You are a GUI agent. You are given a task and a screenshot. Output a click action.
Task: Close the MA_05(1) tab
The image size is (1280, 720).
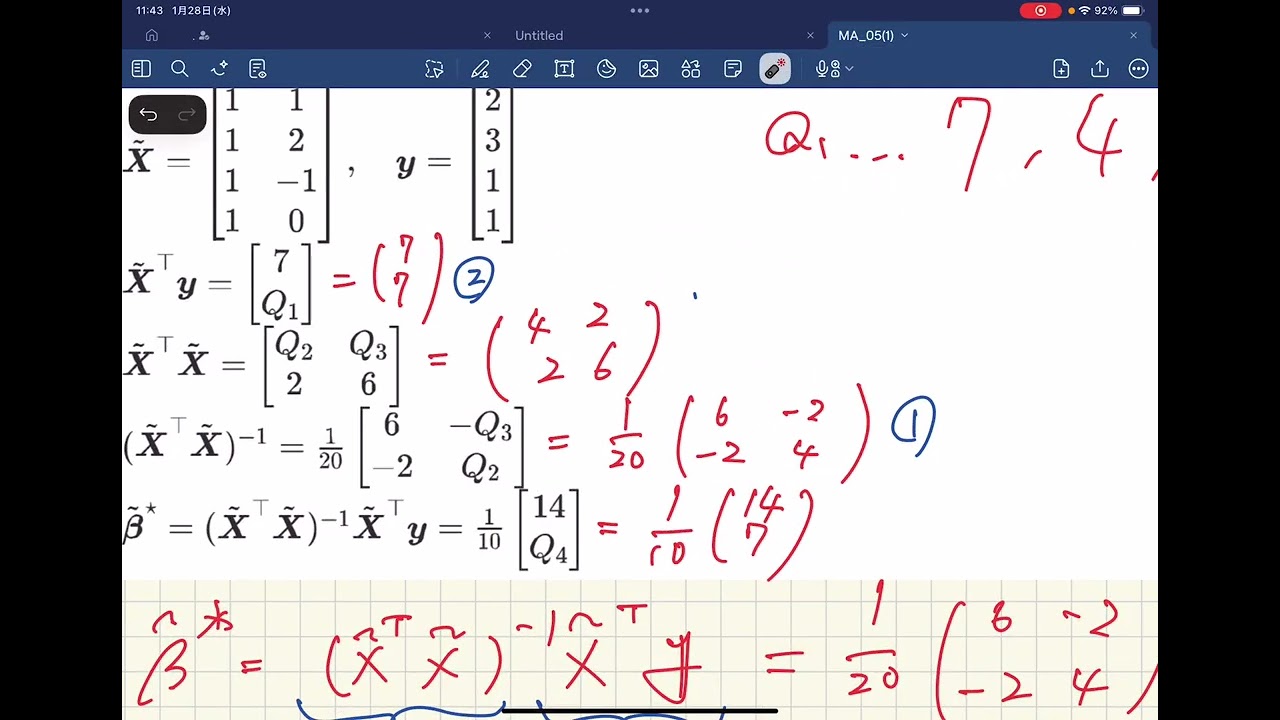coord(1133,35)
